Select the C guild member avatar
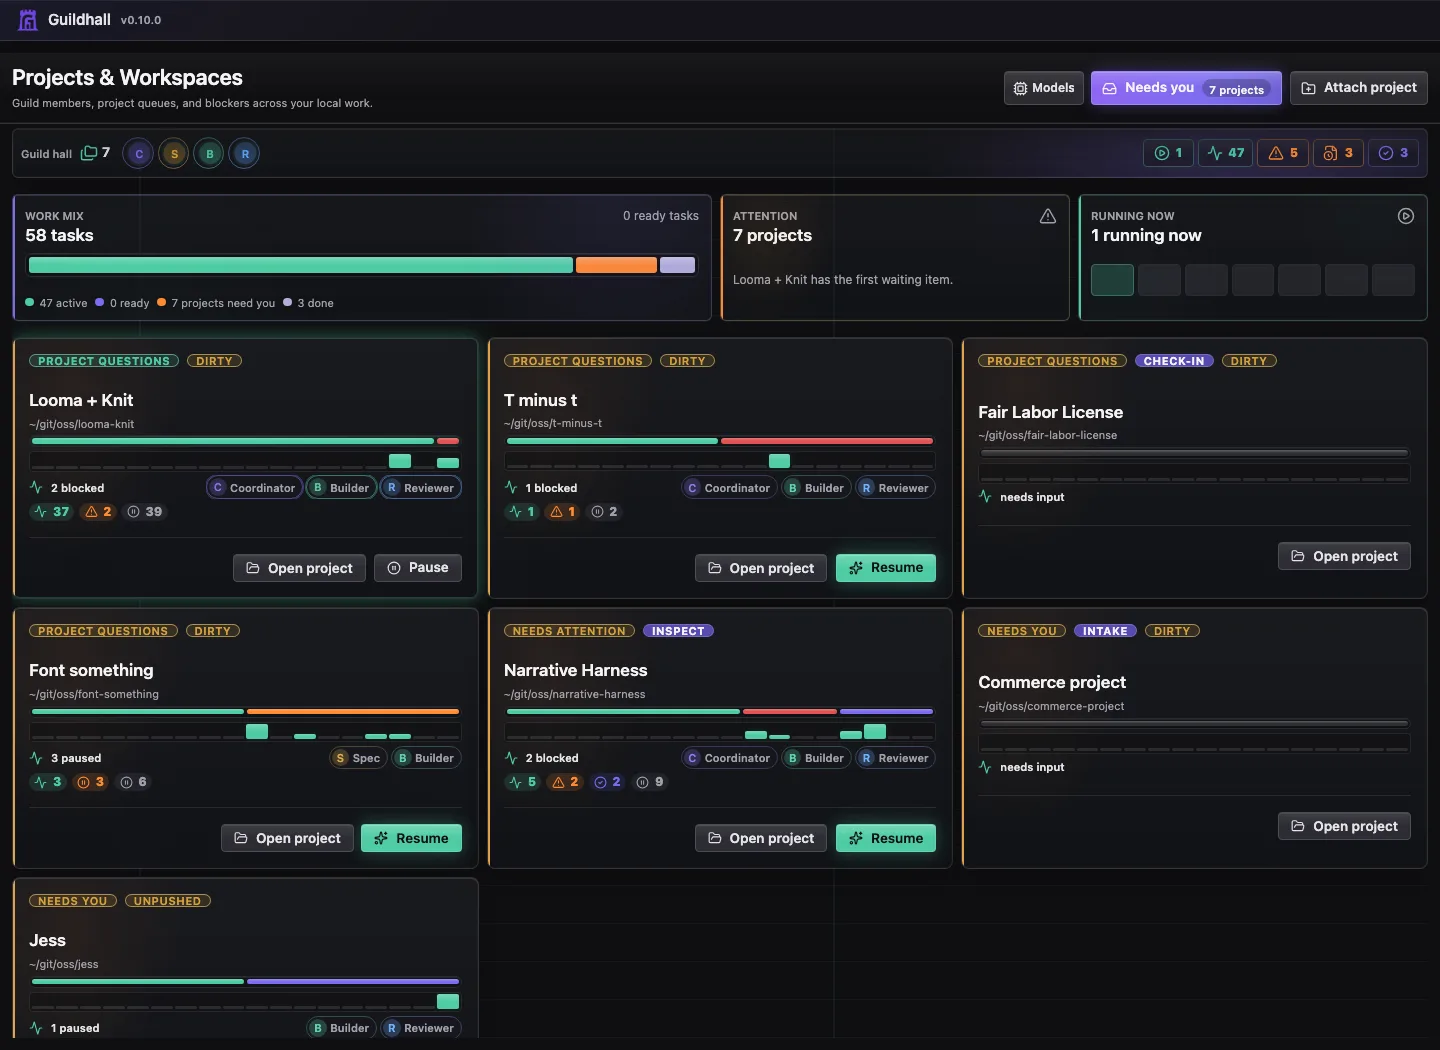The height and width of the screenshot is (1050, 1440). [139, 154]
